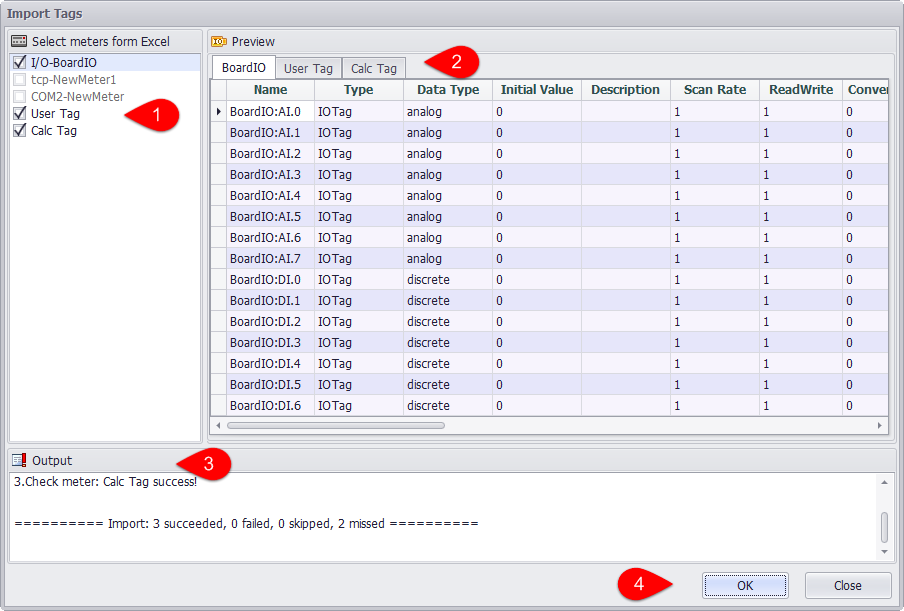The width and height of the screenshot is (904, 611).
Task: Open the Calc Tag tab
Action: click(x=374, y=68)
